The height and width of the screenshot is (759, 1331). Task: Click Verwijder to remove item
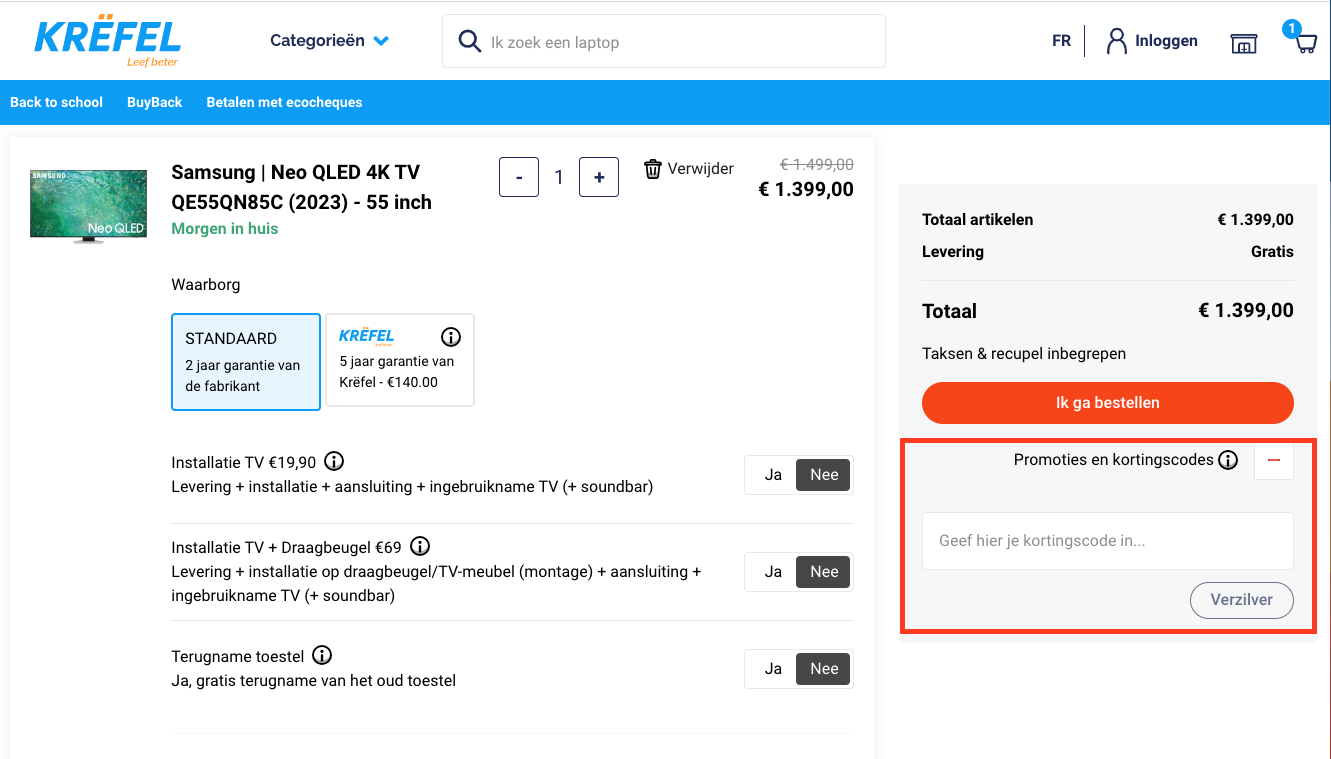(x=701, y=168)
